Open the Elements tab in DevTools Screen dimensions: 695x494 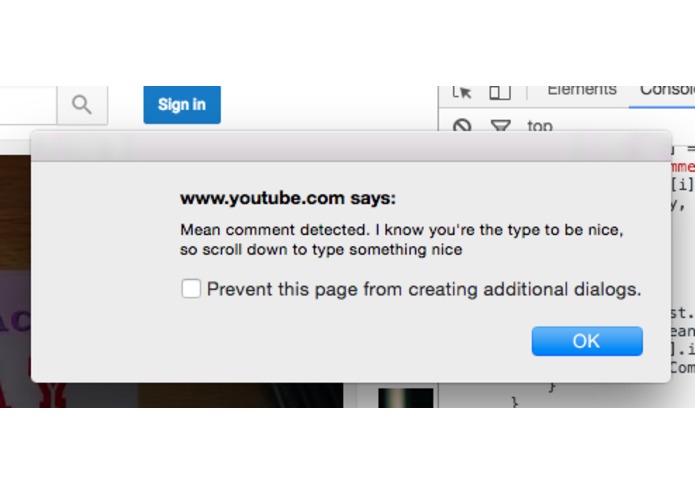click(582, 90)
